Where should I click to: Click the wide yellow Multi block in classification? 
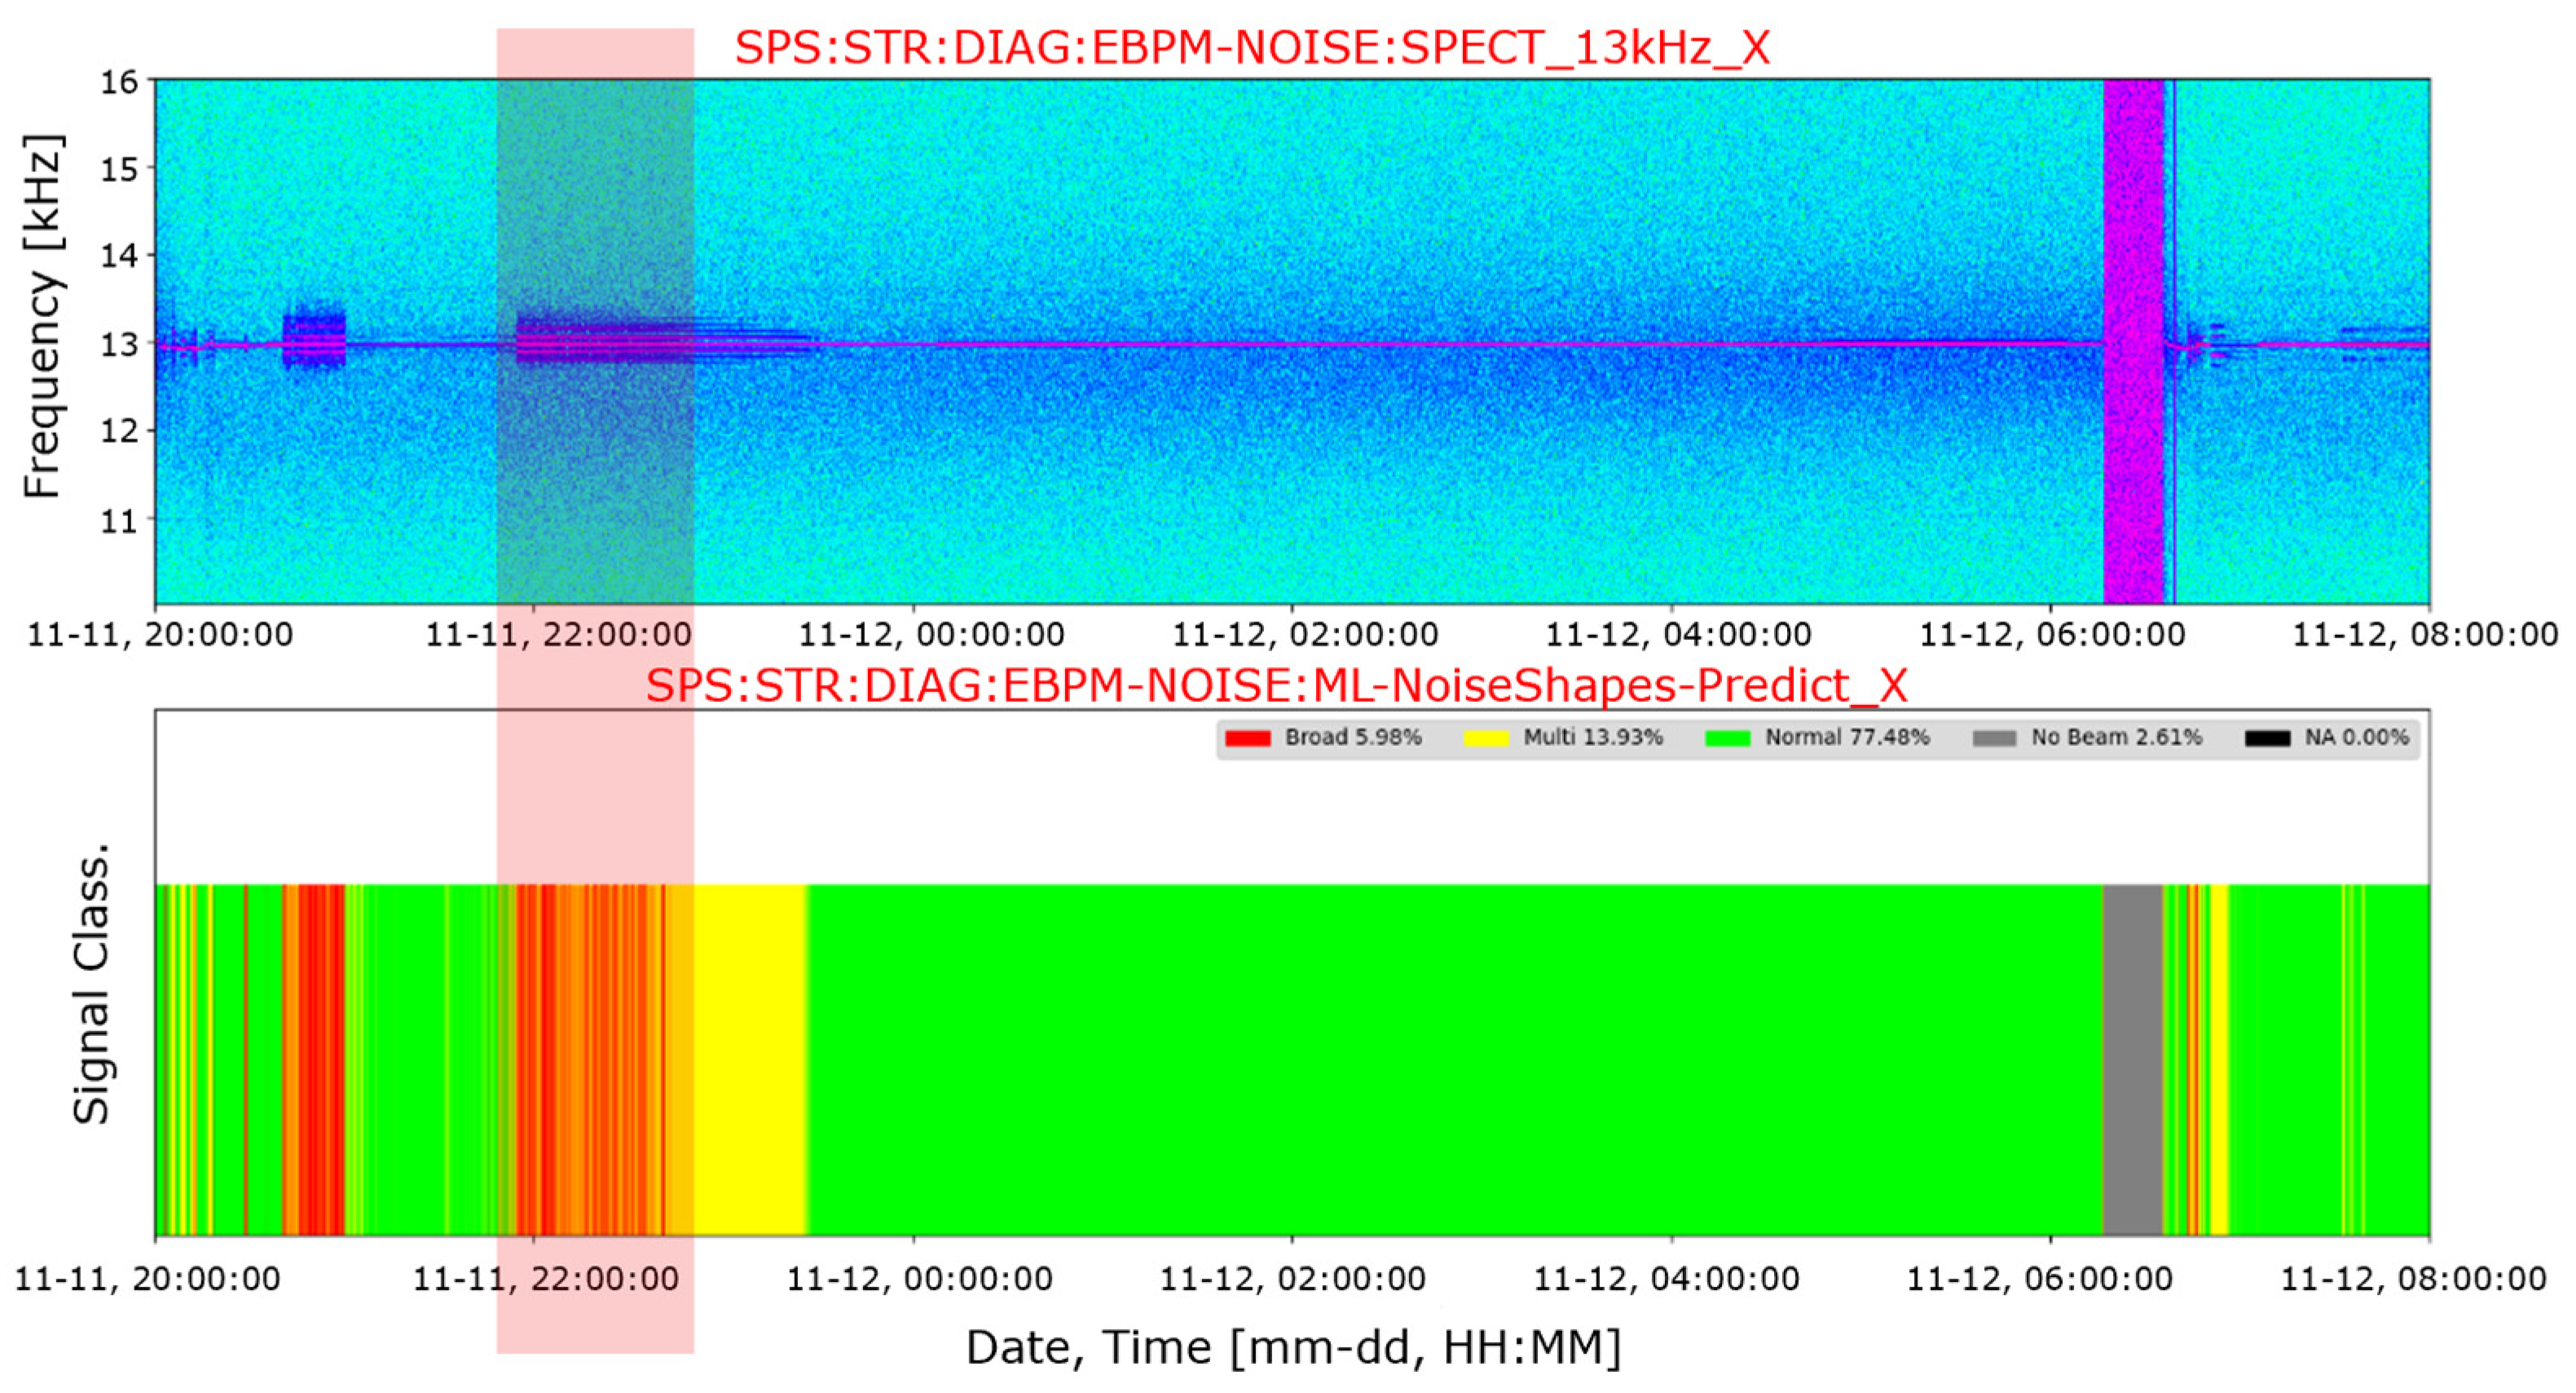(750, 1060)
